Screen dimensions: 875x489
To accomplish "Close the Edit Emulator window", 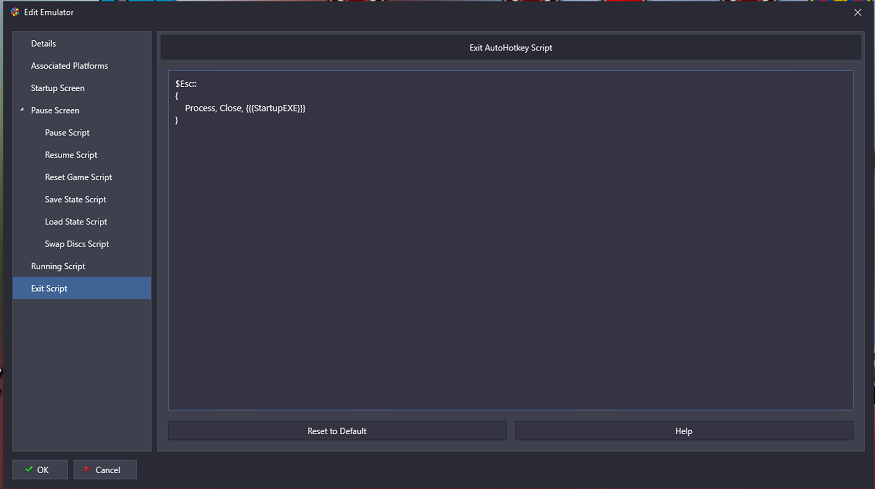I will coord(857,12).
